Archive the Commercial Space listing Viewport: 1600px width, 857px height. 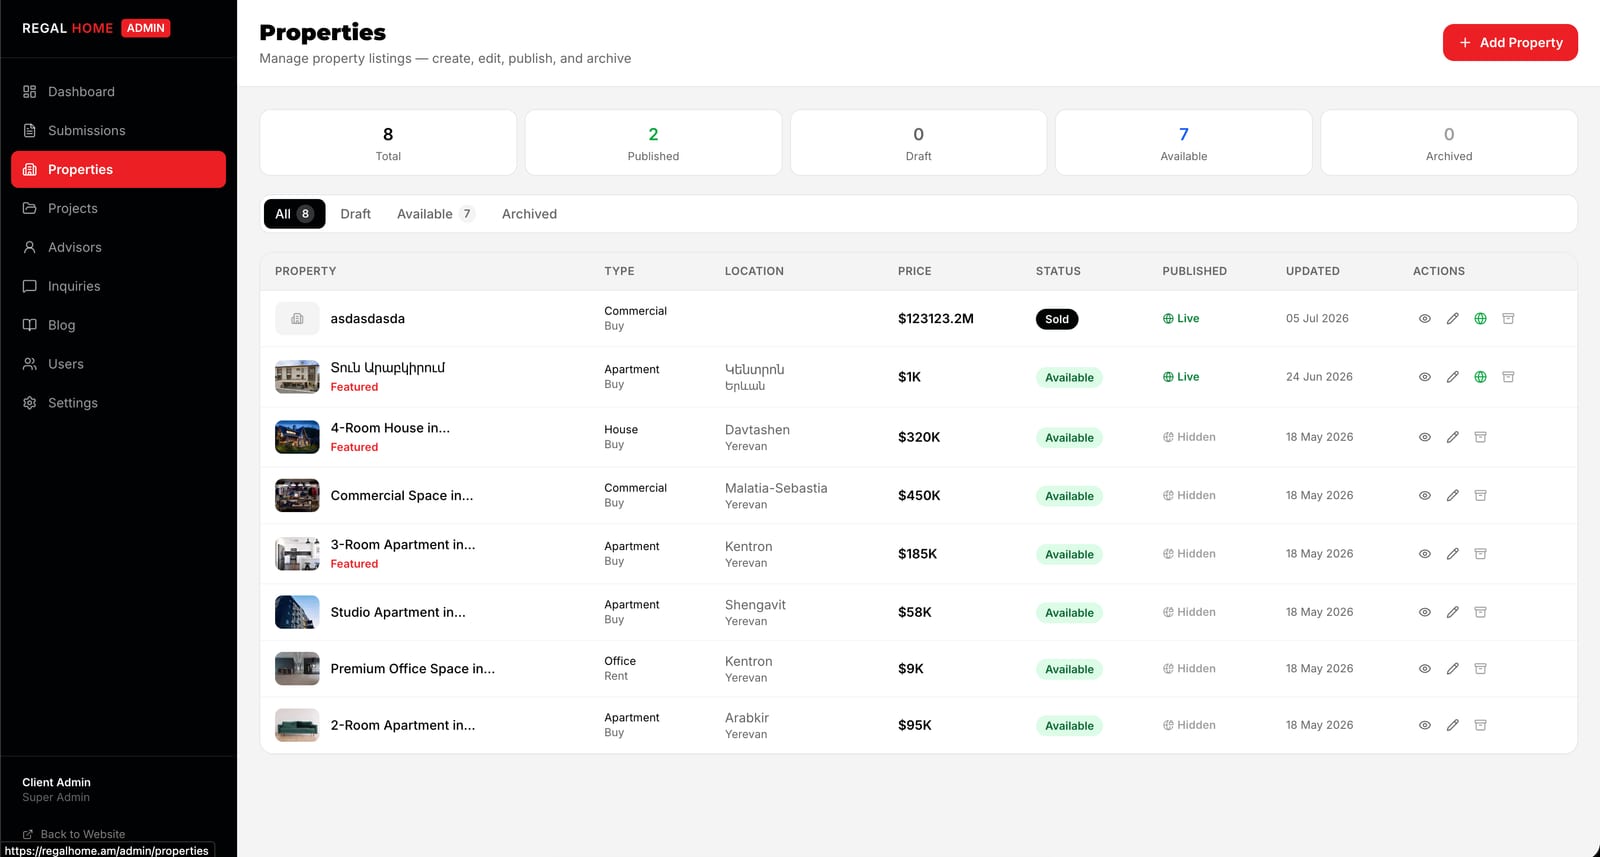point(1480,496)
